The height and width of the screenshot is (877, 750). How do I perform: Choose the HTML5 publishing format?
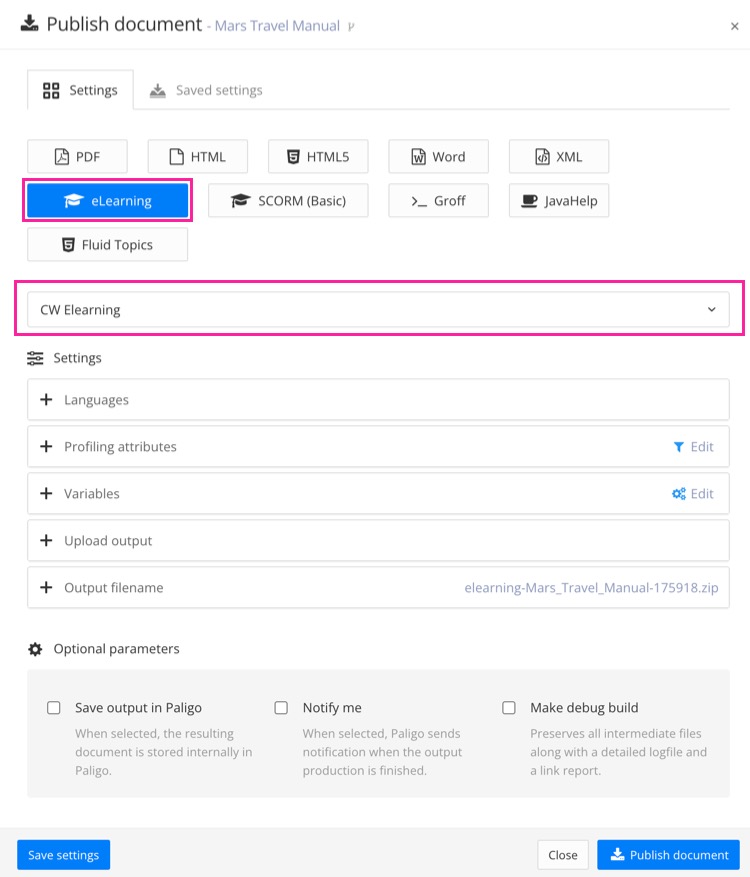click(317, 156)
